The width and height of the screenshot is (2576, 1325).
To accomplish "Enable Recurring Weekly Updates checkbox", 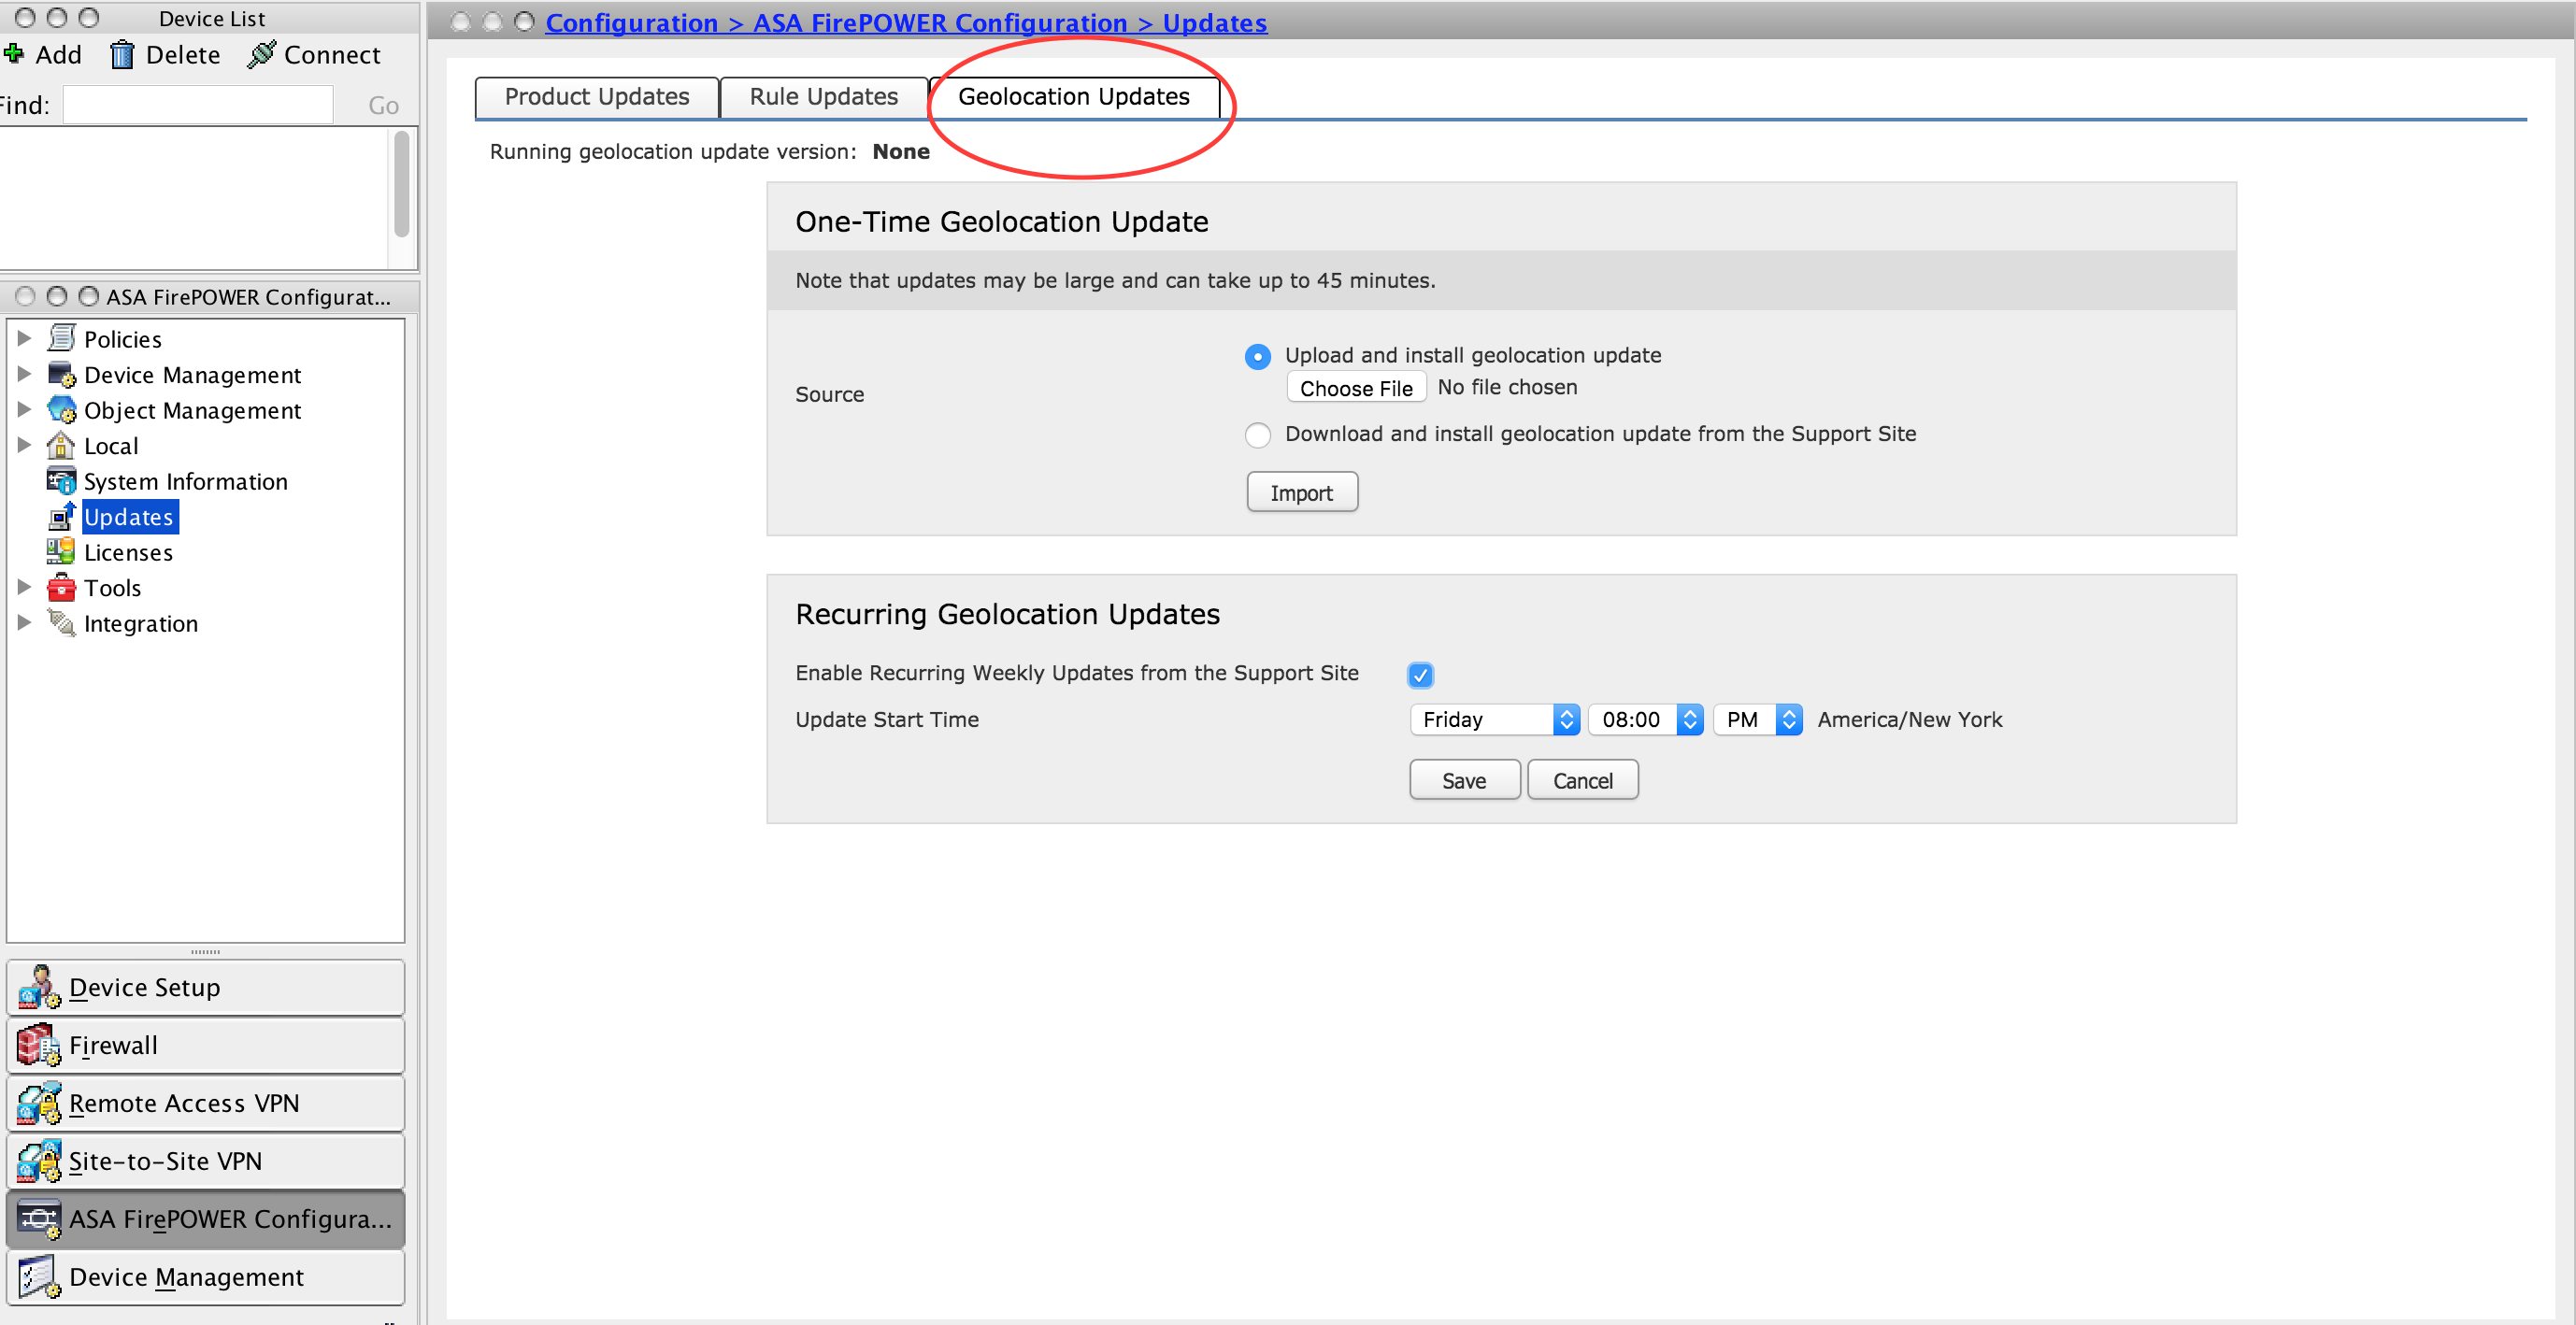I will [1420, 675].
